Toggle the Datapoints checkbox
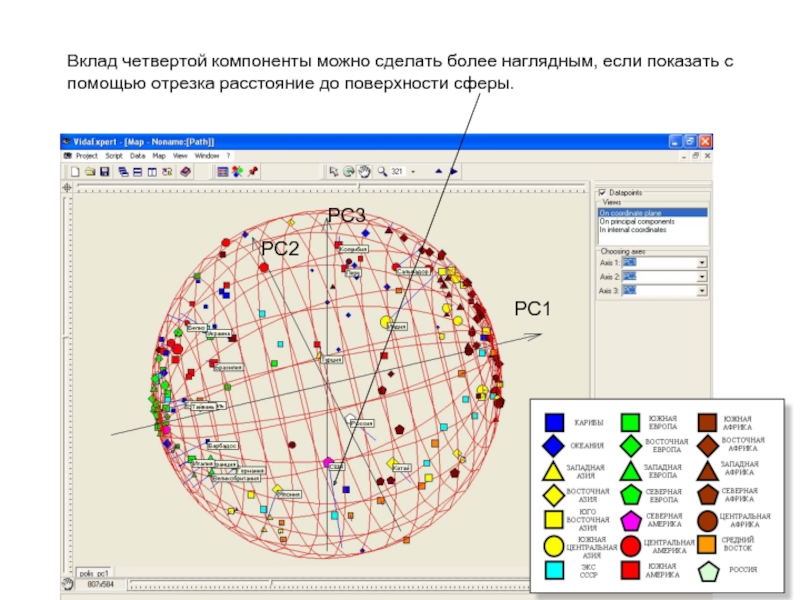 tap(602, 192)
